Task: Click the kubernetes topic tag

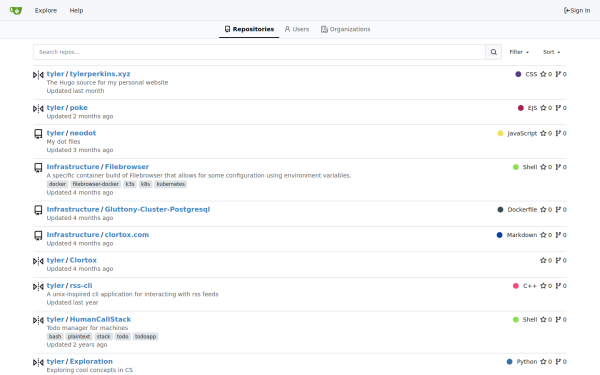Action: (x=171, y=184)
